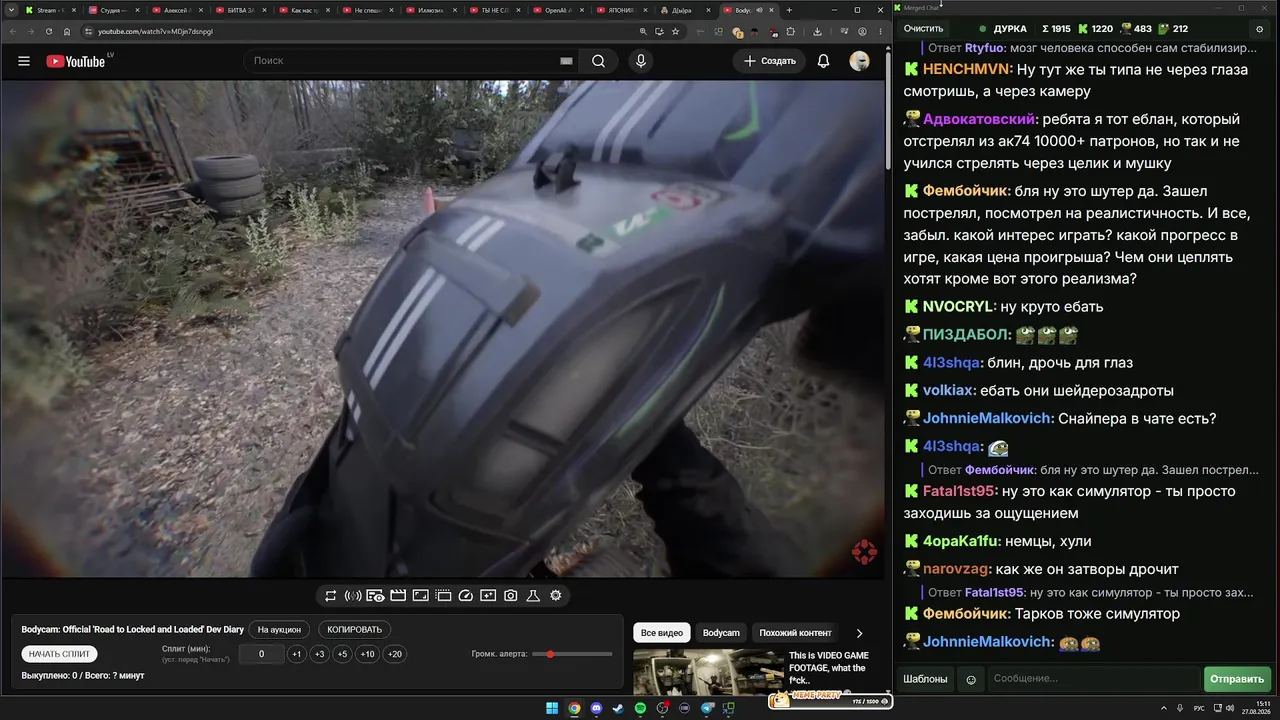Image resolution: width=1280 pixels, height=720 pixels.
Task: Click username HENCHMVN in chat
Action: [966, 70]
